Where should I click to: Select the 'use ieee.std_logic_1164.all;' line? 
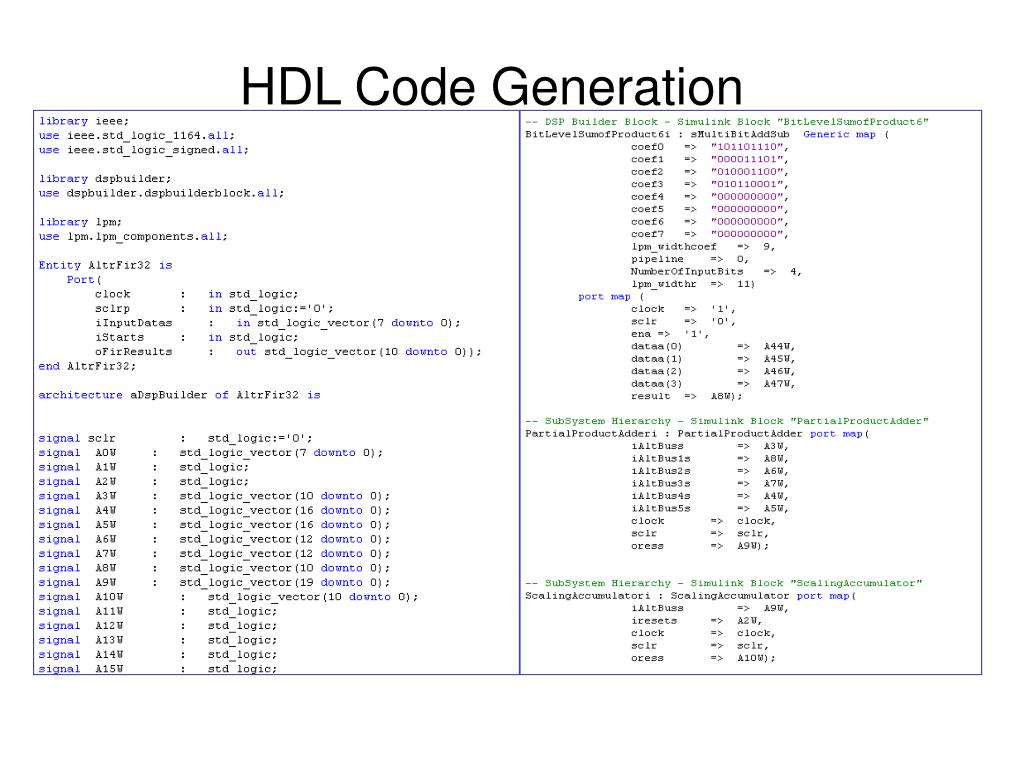pos(137,134)
